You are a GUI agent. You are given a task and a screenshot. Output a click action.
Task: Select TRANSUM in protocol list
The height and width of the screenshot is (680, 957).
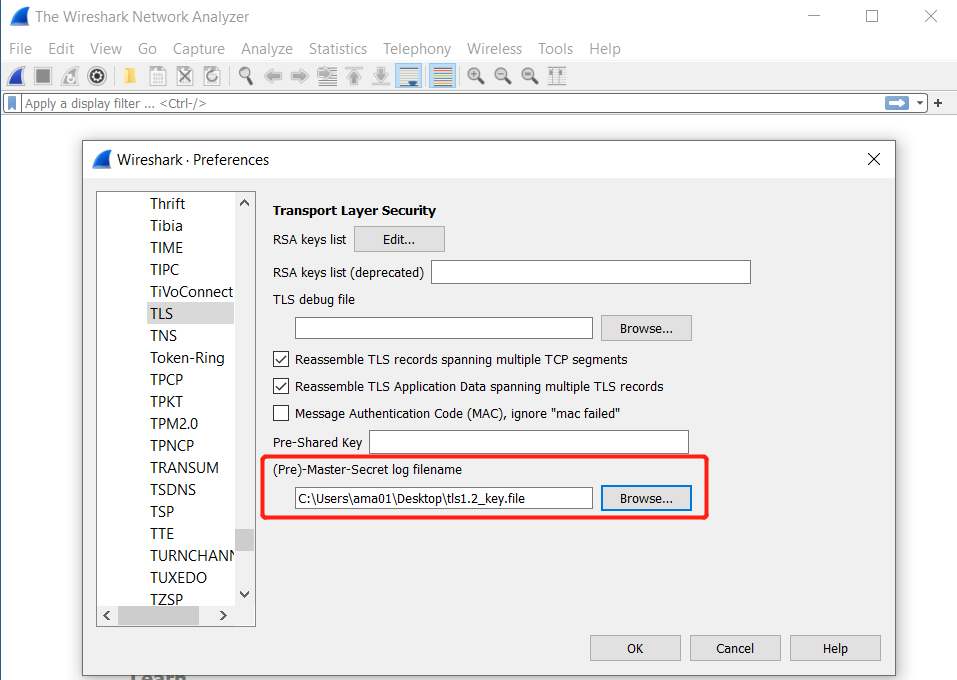point(184,468)
